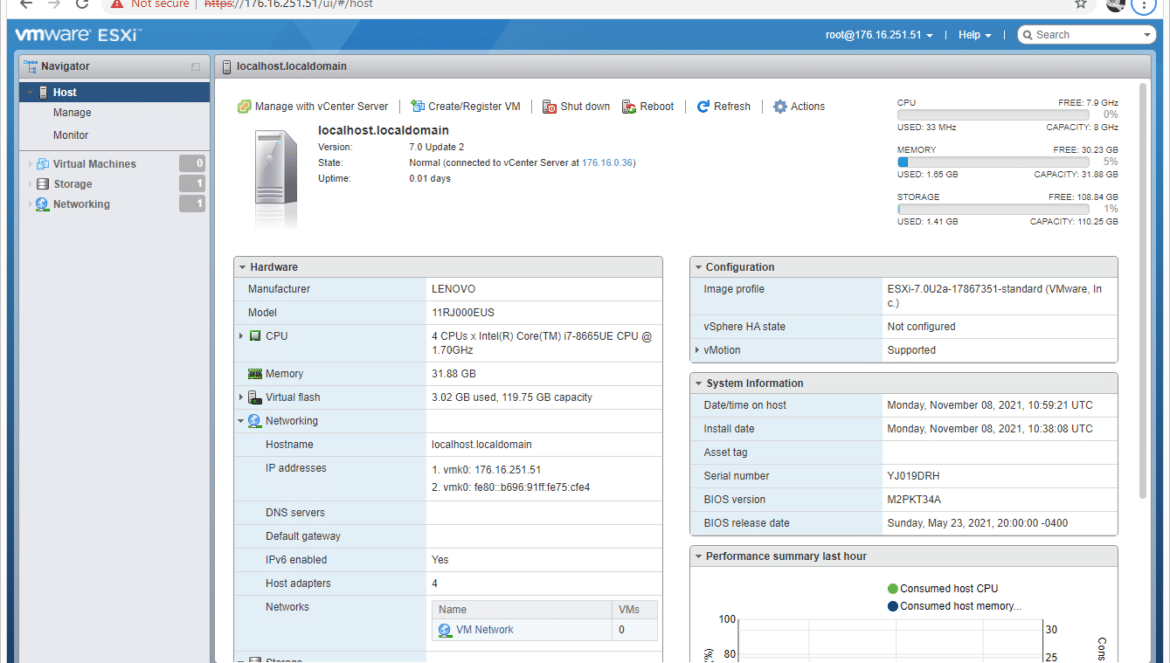Click the VM Network globe icon

(x=445, y=630)
